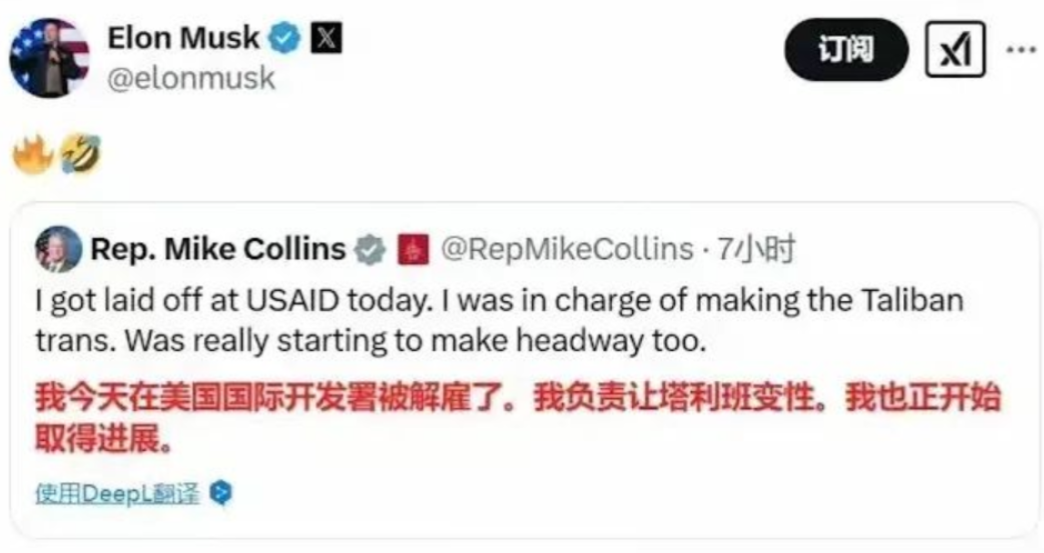This screenshot has height=553, width=1044.
Task: Click the Rep. Mike Collins name
Action: point(218,249)
